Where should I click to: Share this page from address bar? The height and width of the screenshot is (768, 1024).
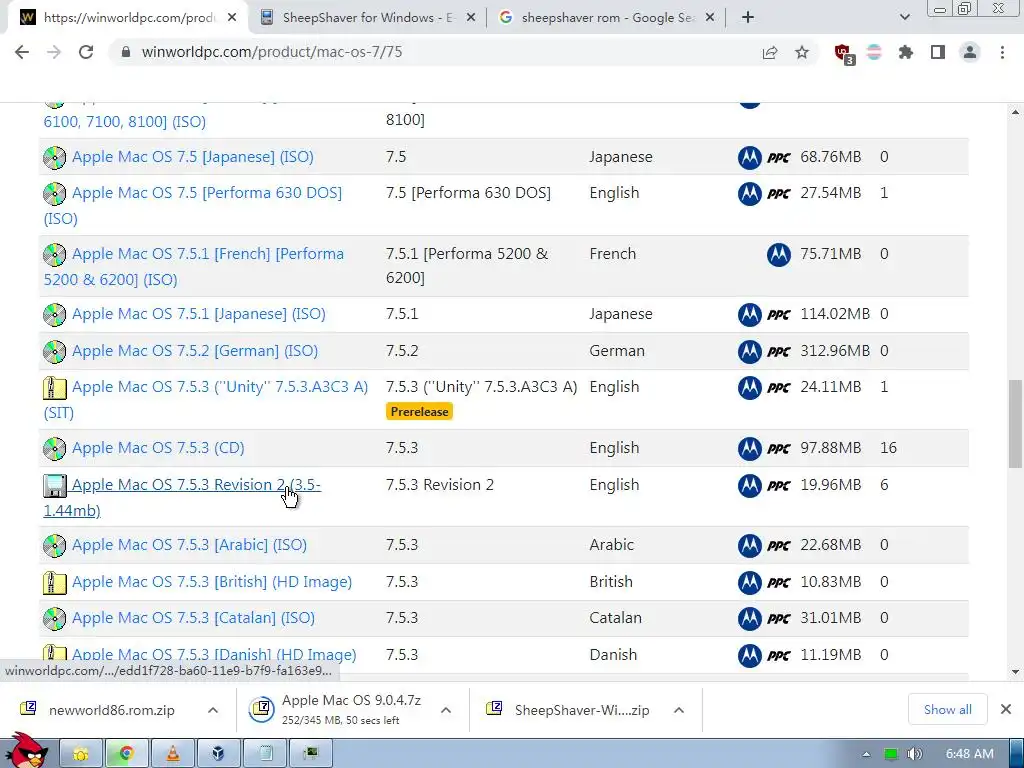(770, 52)
